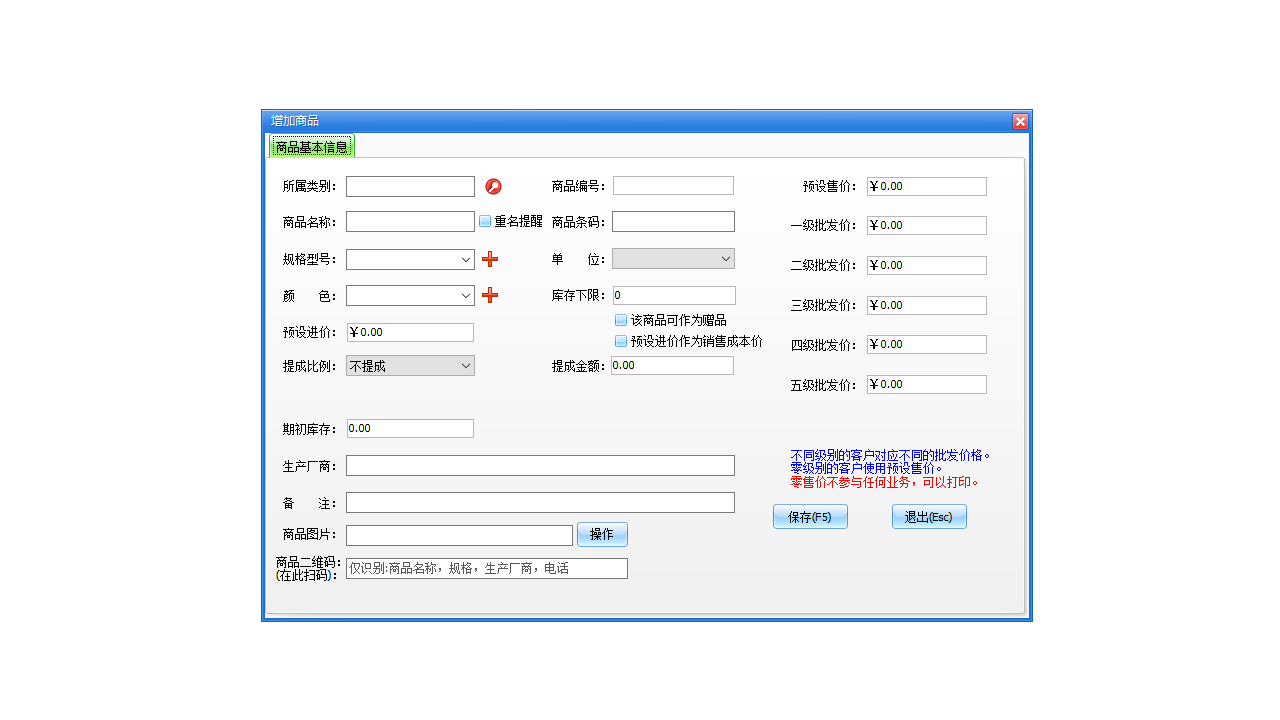Click the 商品二维码 scan input box
This screenshot has height=720, width=1280.
(x=486, y=568)
